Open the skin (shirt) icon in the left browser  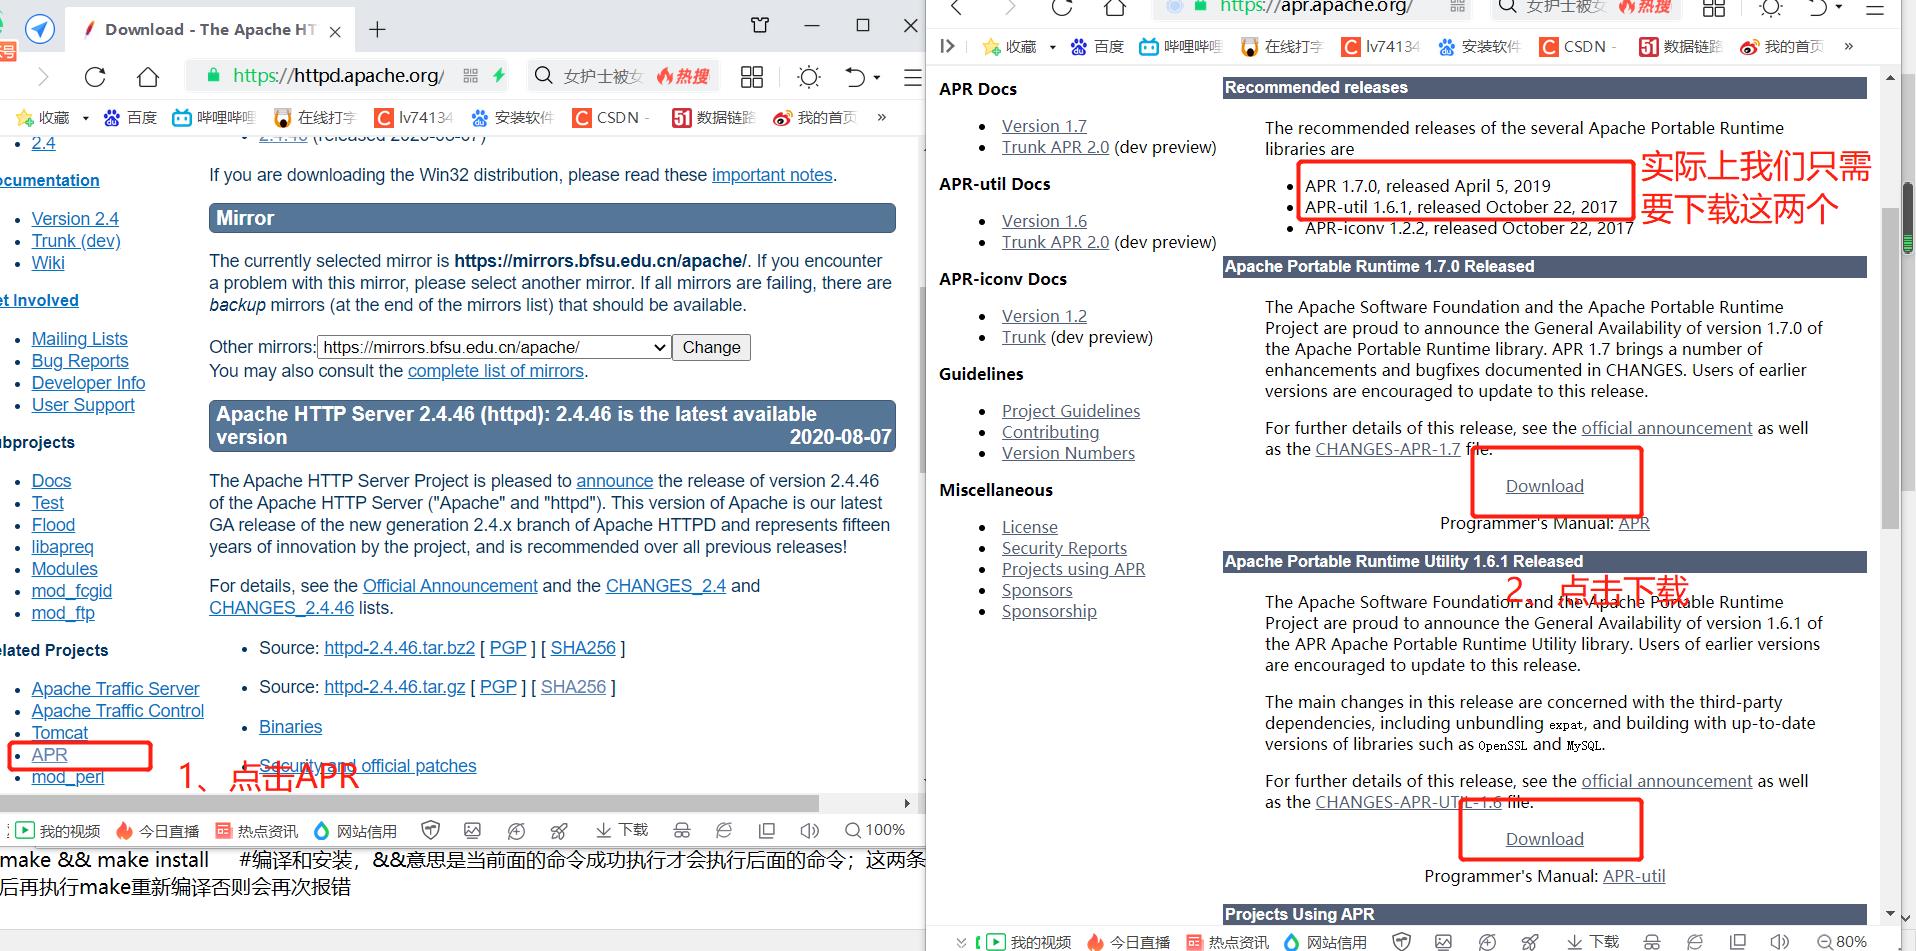(x=760, y=25)
